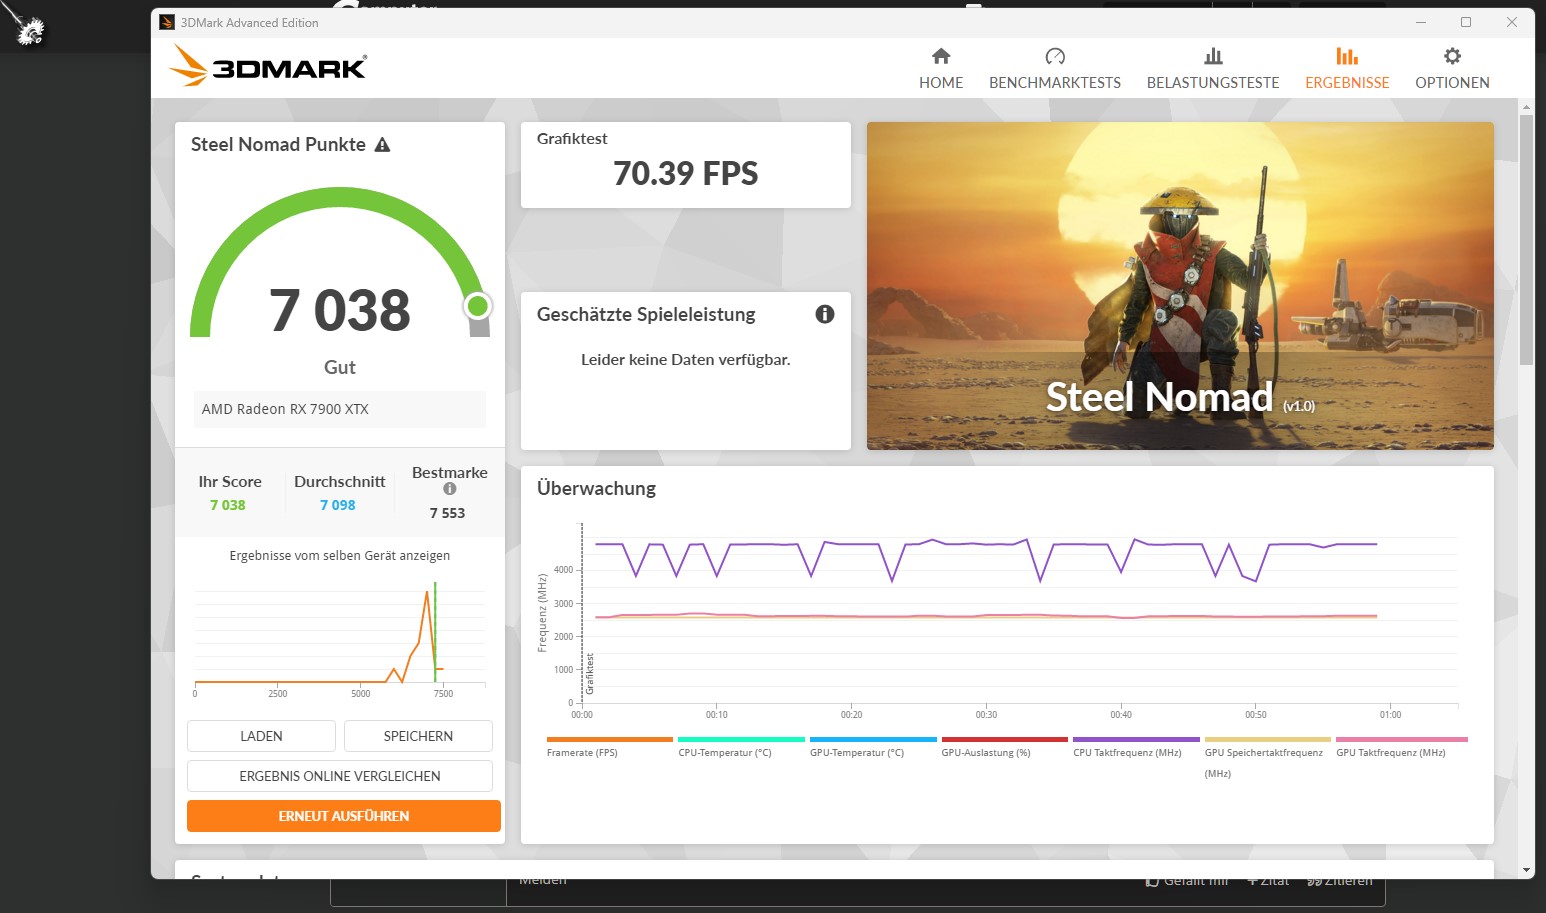Click Durchschnitt value 7 098

click(x=338, y=505)
